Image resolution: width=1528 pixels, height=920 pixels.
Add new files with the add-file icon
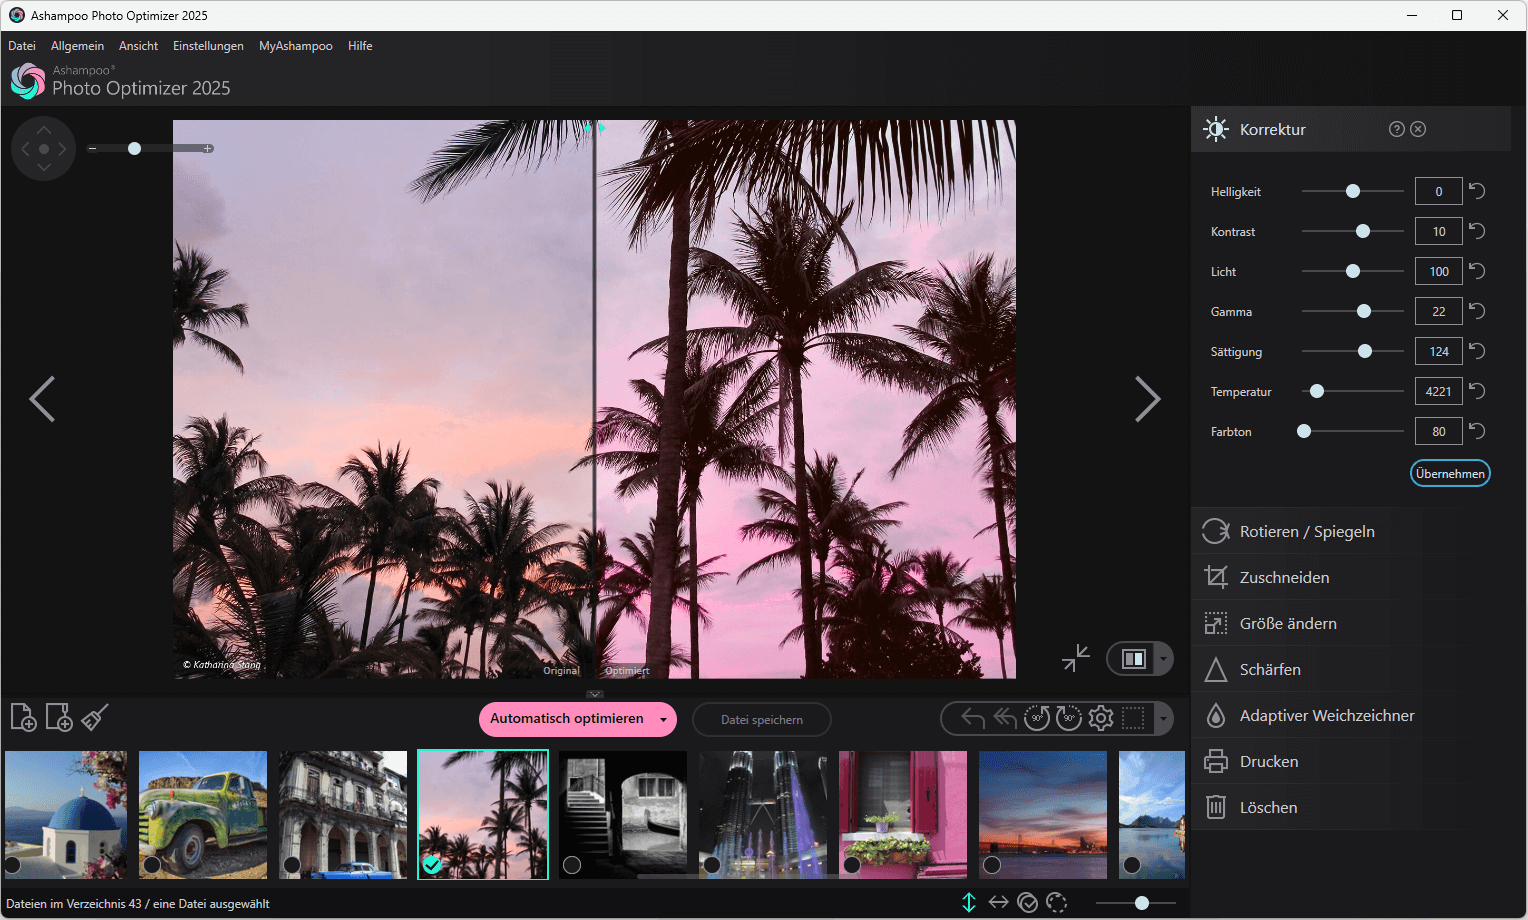pyautogui.click(x=23, y=717)
